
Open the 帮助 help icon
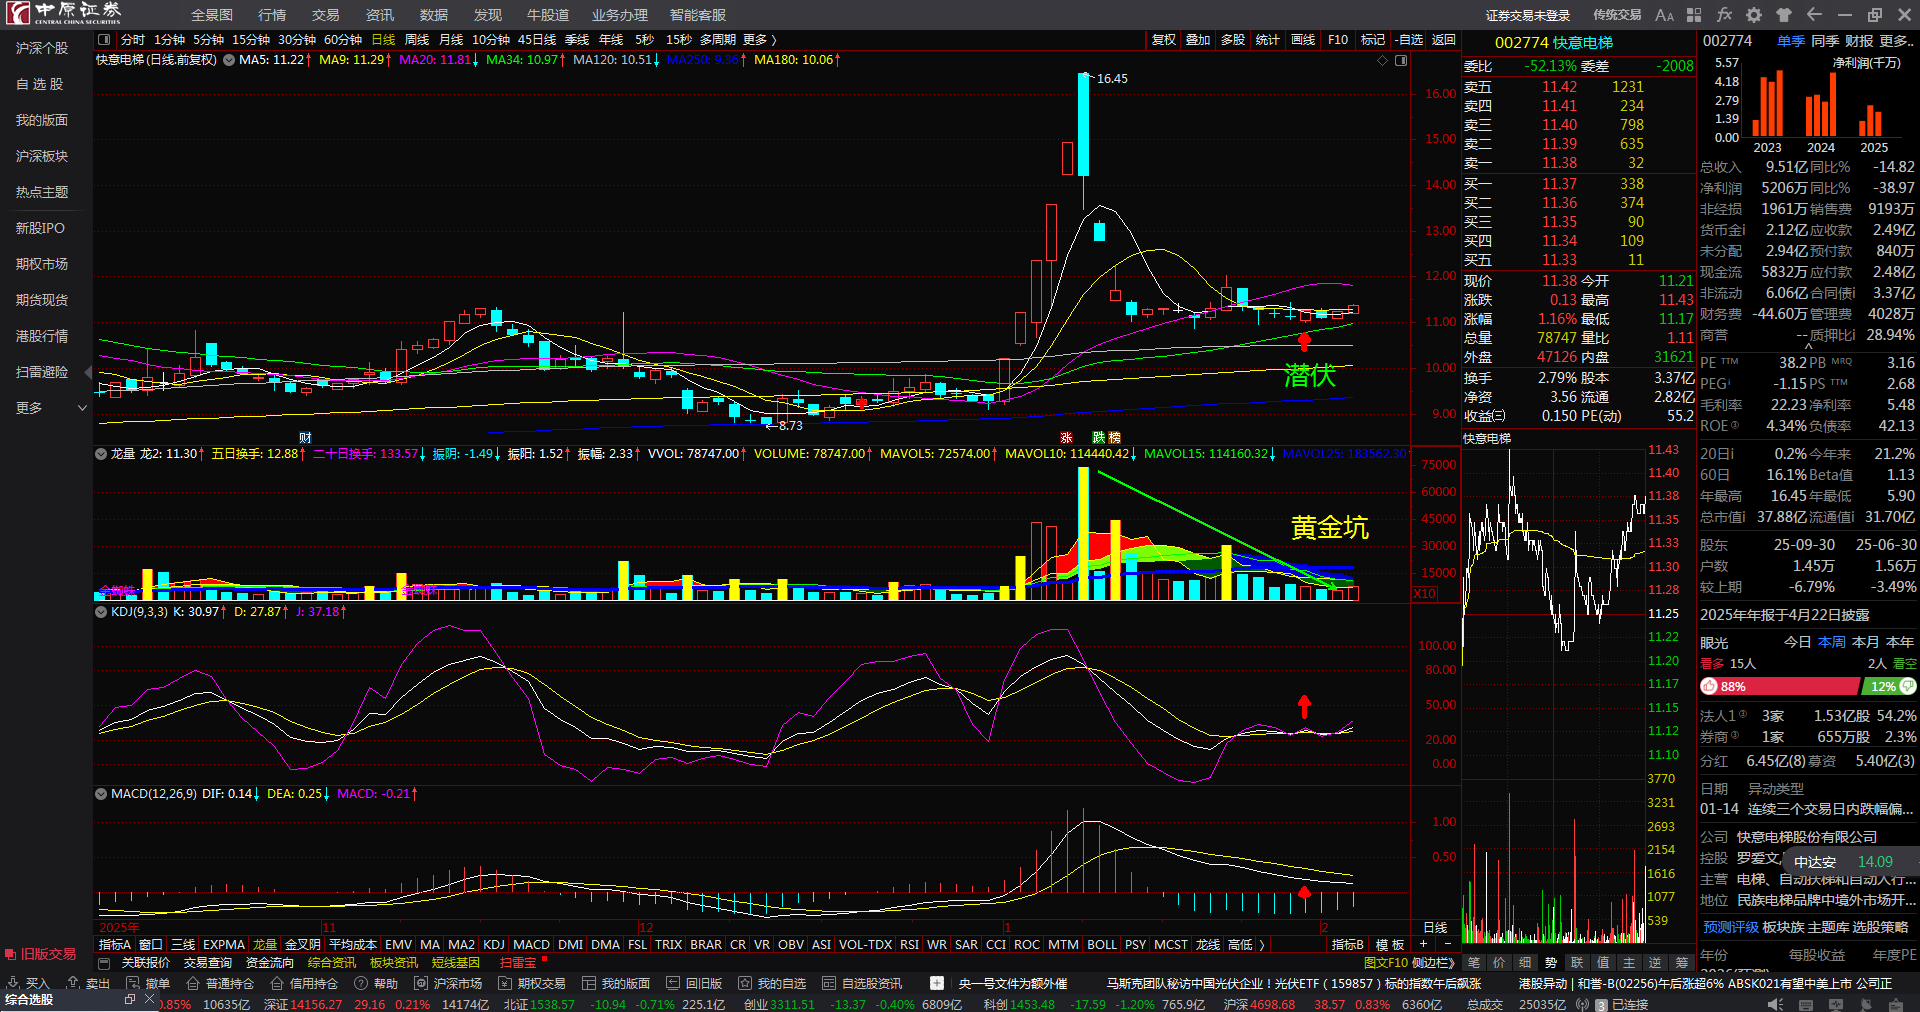coord(361,983)
